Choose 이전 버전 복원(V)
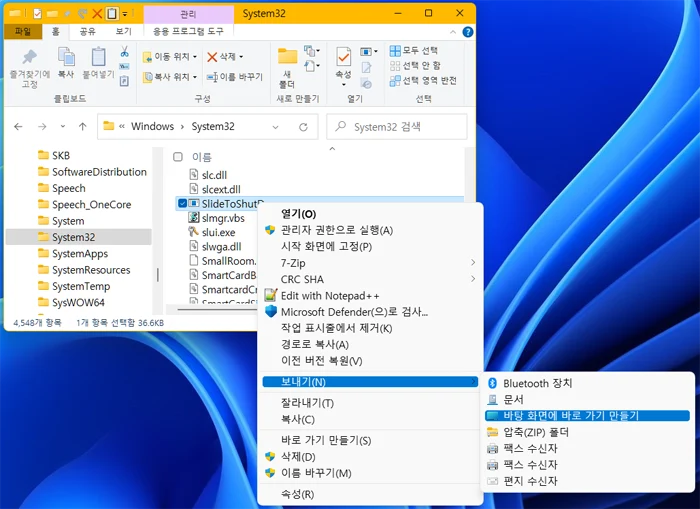The height and width of the screenshot is (509, 700). click(371, 361)
